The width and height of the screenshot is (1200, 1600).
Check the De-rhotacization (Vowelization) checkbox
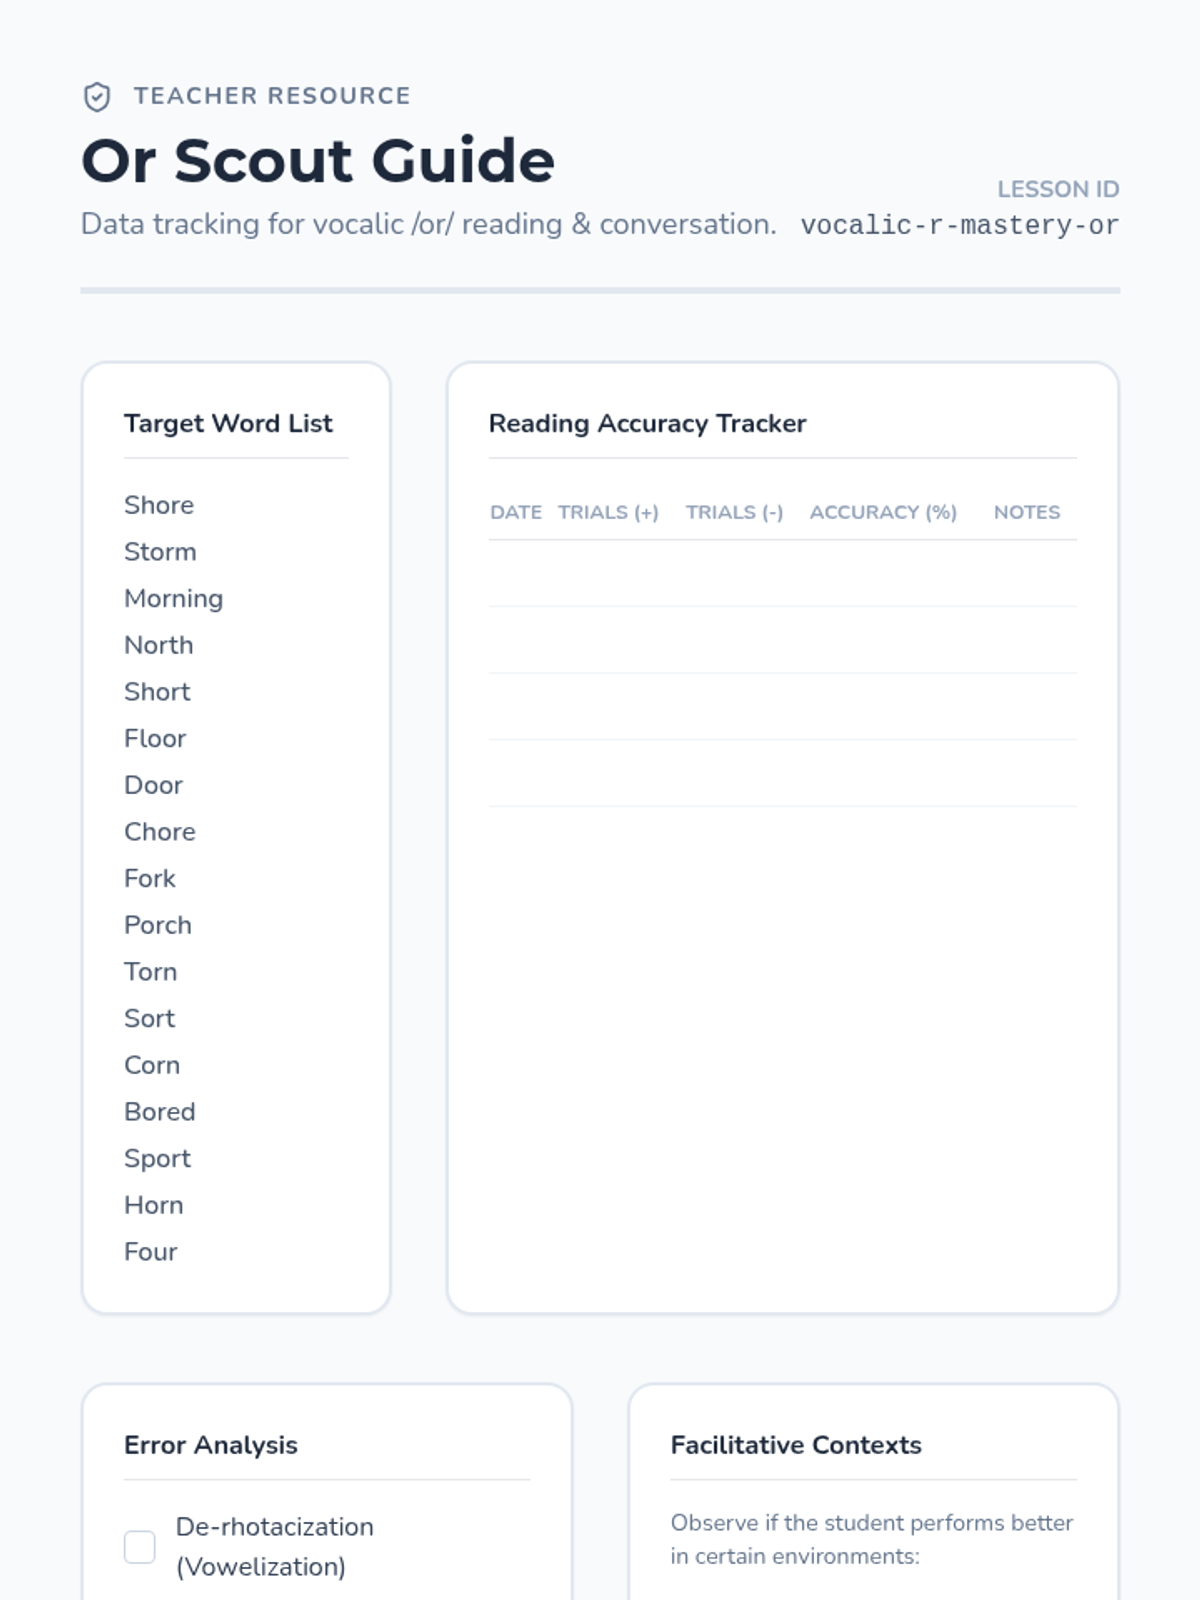pyautogui.click(x=140, y=1546)
